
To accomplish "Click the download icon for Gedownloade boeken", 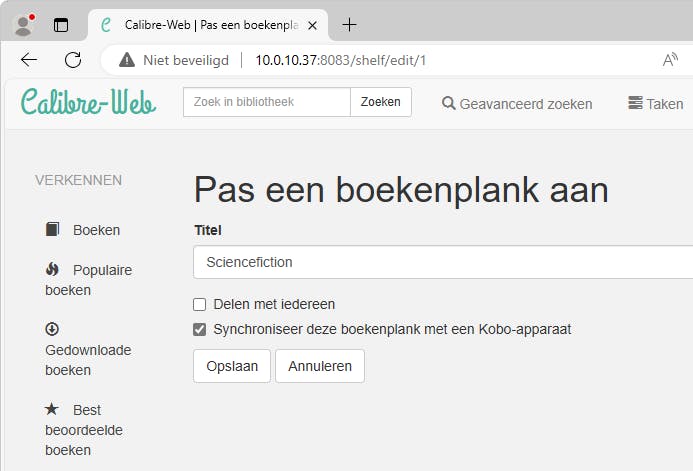I will 52,329.
